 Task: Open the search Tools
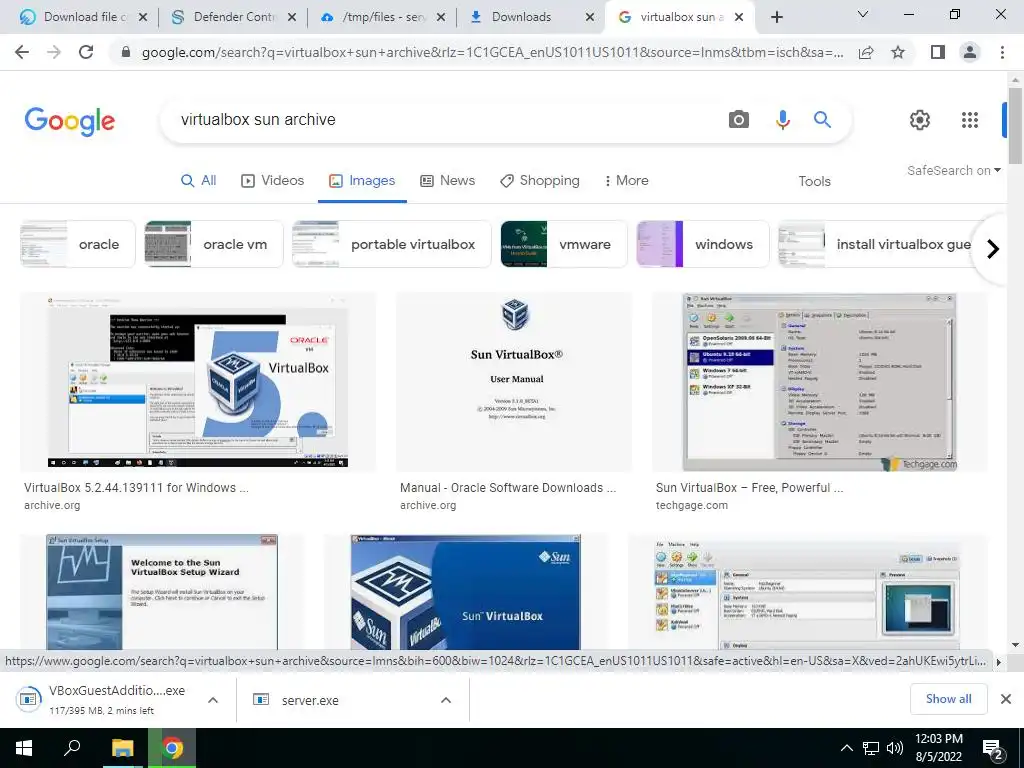[814, 182]
